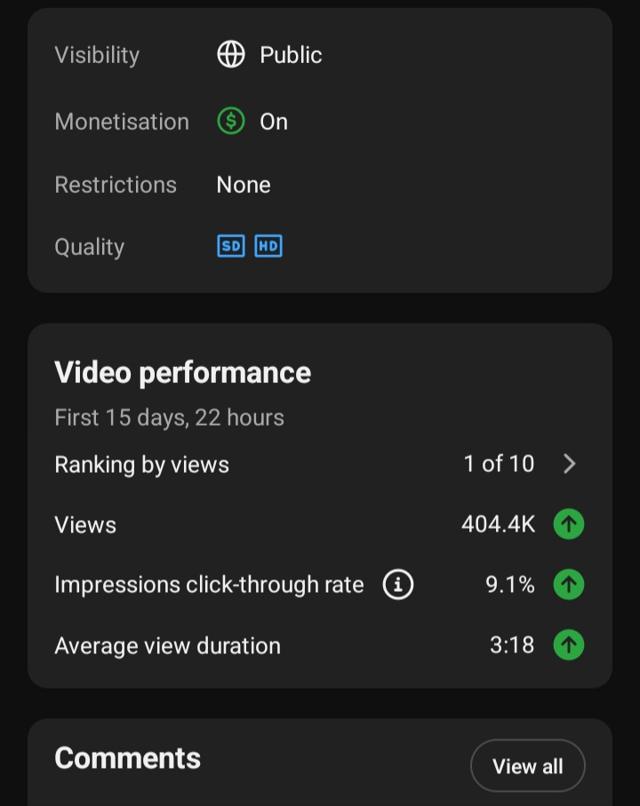Image resolution: width=640 pixels, height=806 pixels.
Task: Select the 404.4K views value
Action: coord(498,524)
